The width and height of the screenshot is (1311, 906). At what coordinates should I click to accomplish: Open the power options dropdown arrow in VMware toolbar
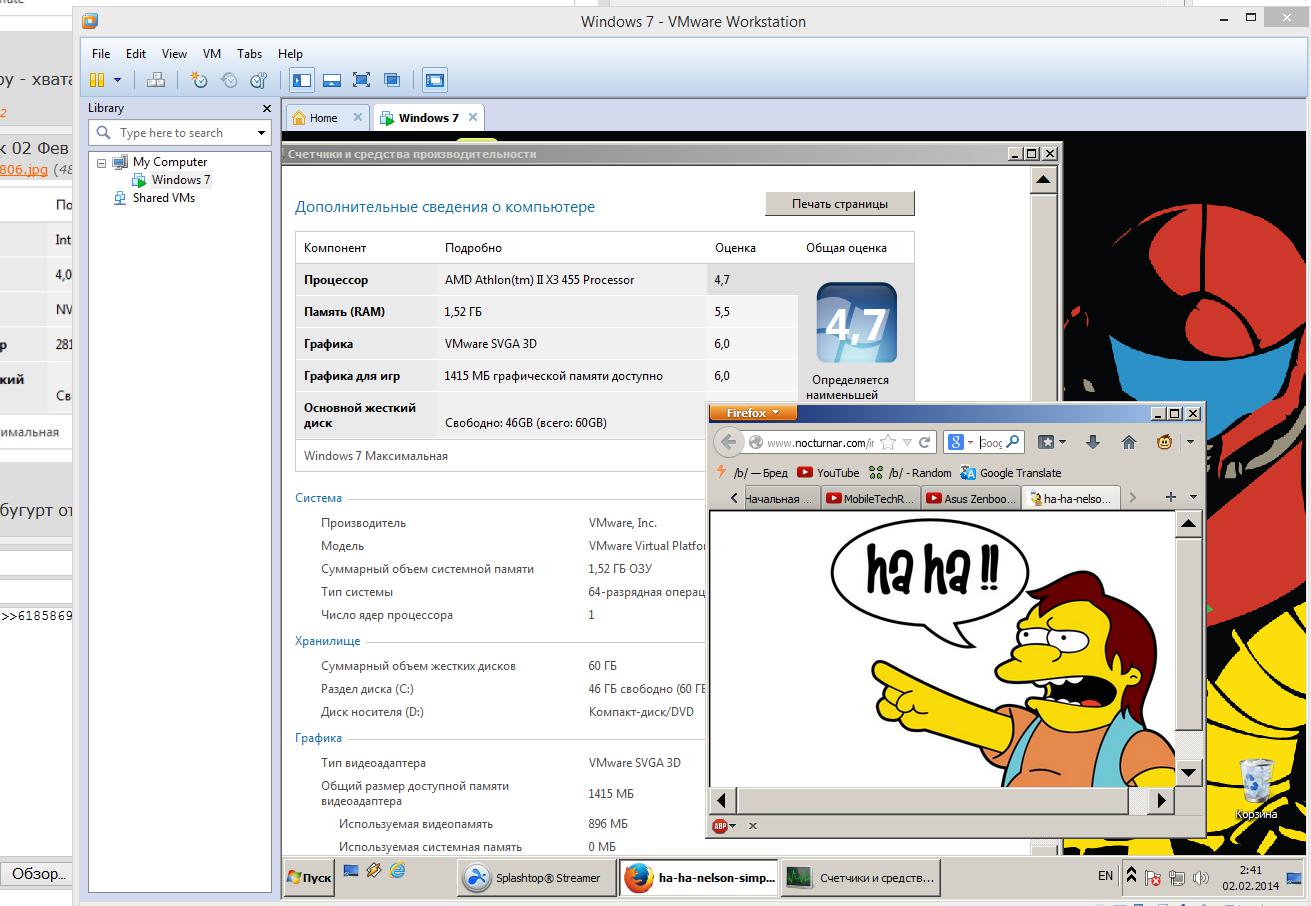pos(117,80)
